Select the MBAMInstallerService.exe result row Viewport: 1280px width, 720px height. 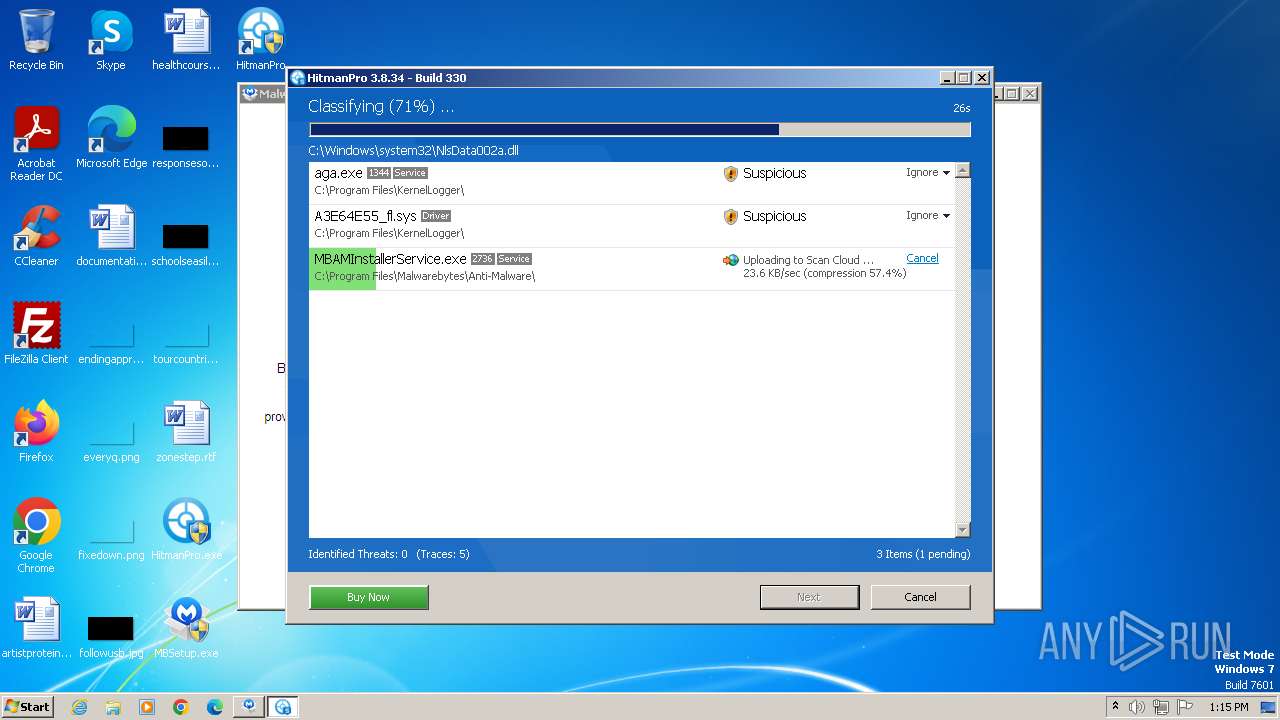(x=632, y=269)
